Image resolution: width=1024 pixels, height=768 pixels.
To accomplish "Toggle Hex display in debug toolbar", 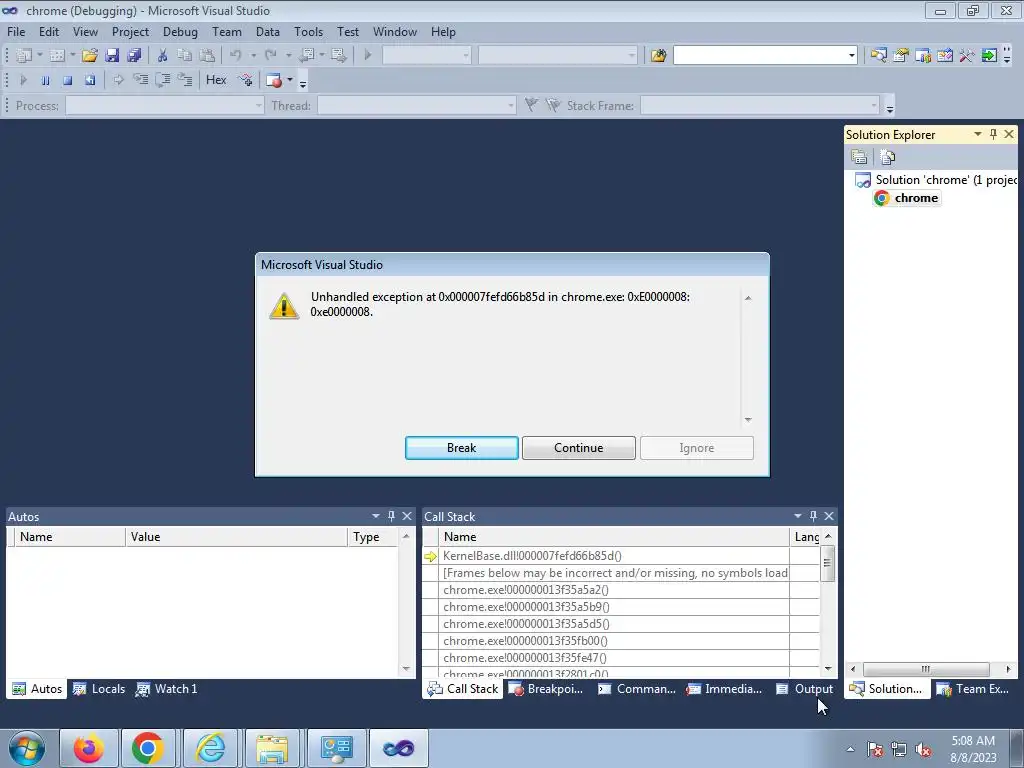I will 216,80.
